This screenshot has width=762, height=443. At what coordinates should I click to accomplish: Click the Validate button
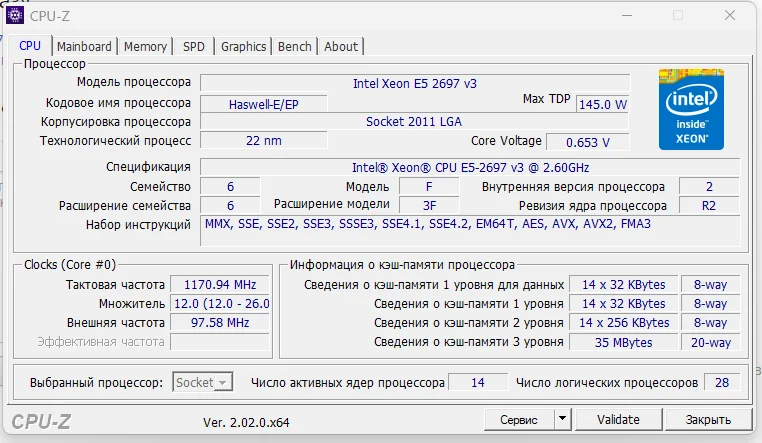pos(618,419)
